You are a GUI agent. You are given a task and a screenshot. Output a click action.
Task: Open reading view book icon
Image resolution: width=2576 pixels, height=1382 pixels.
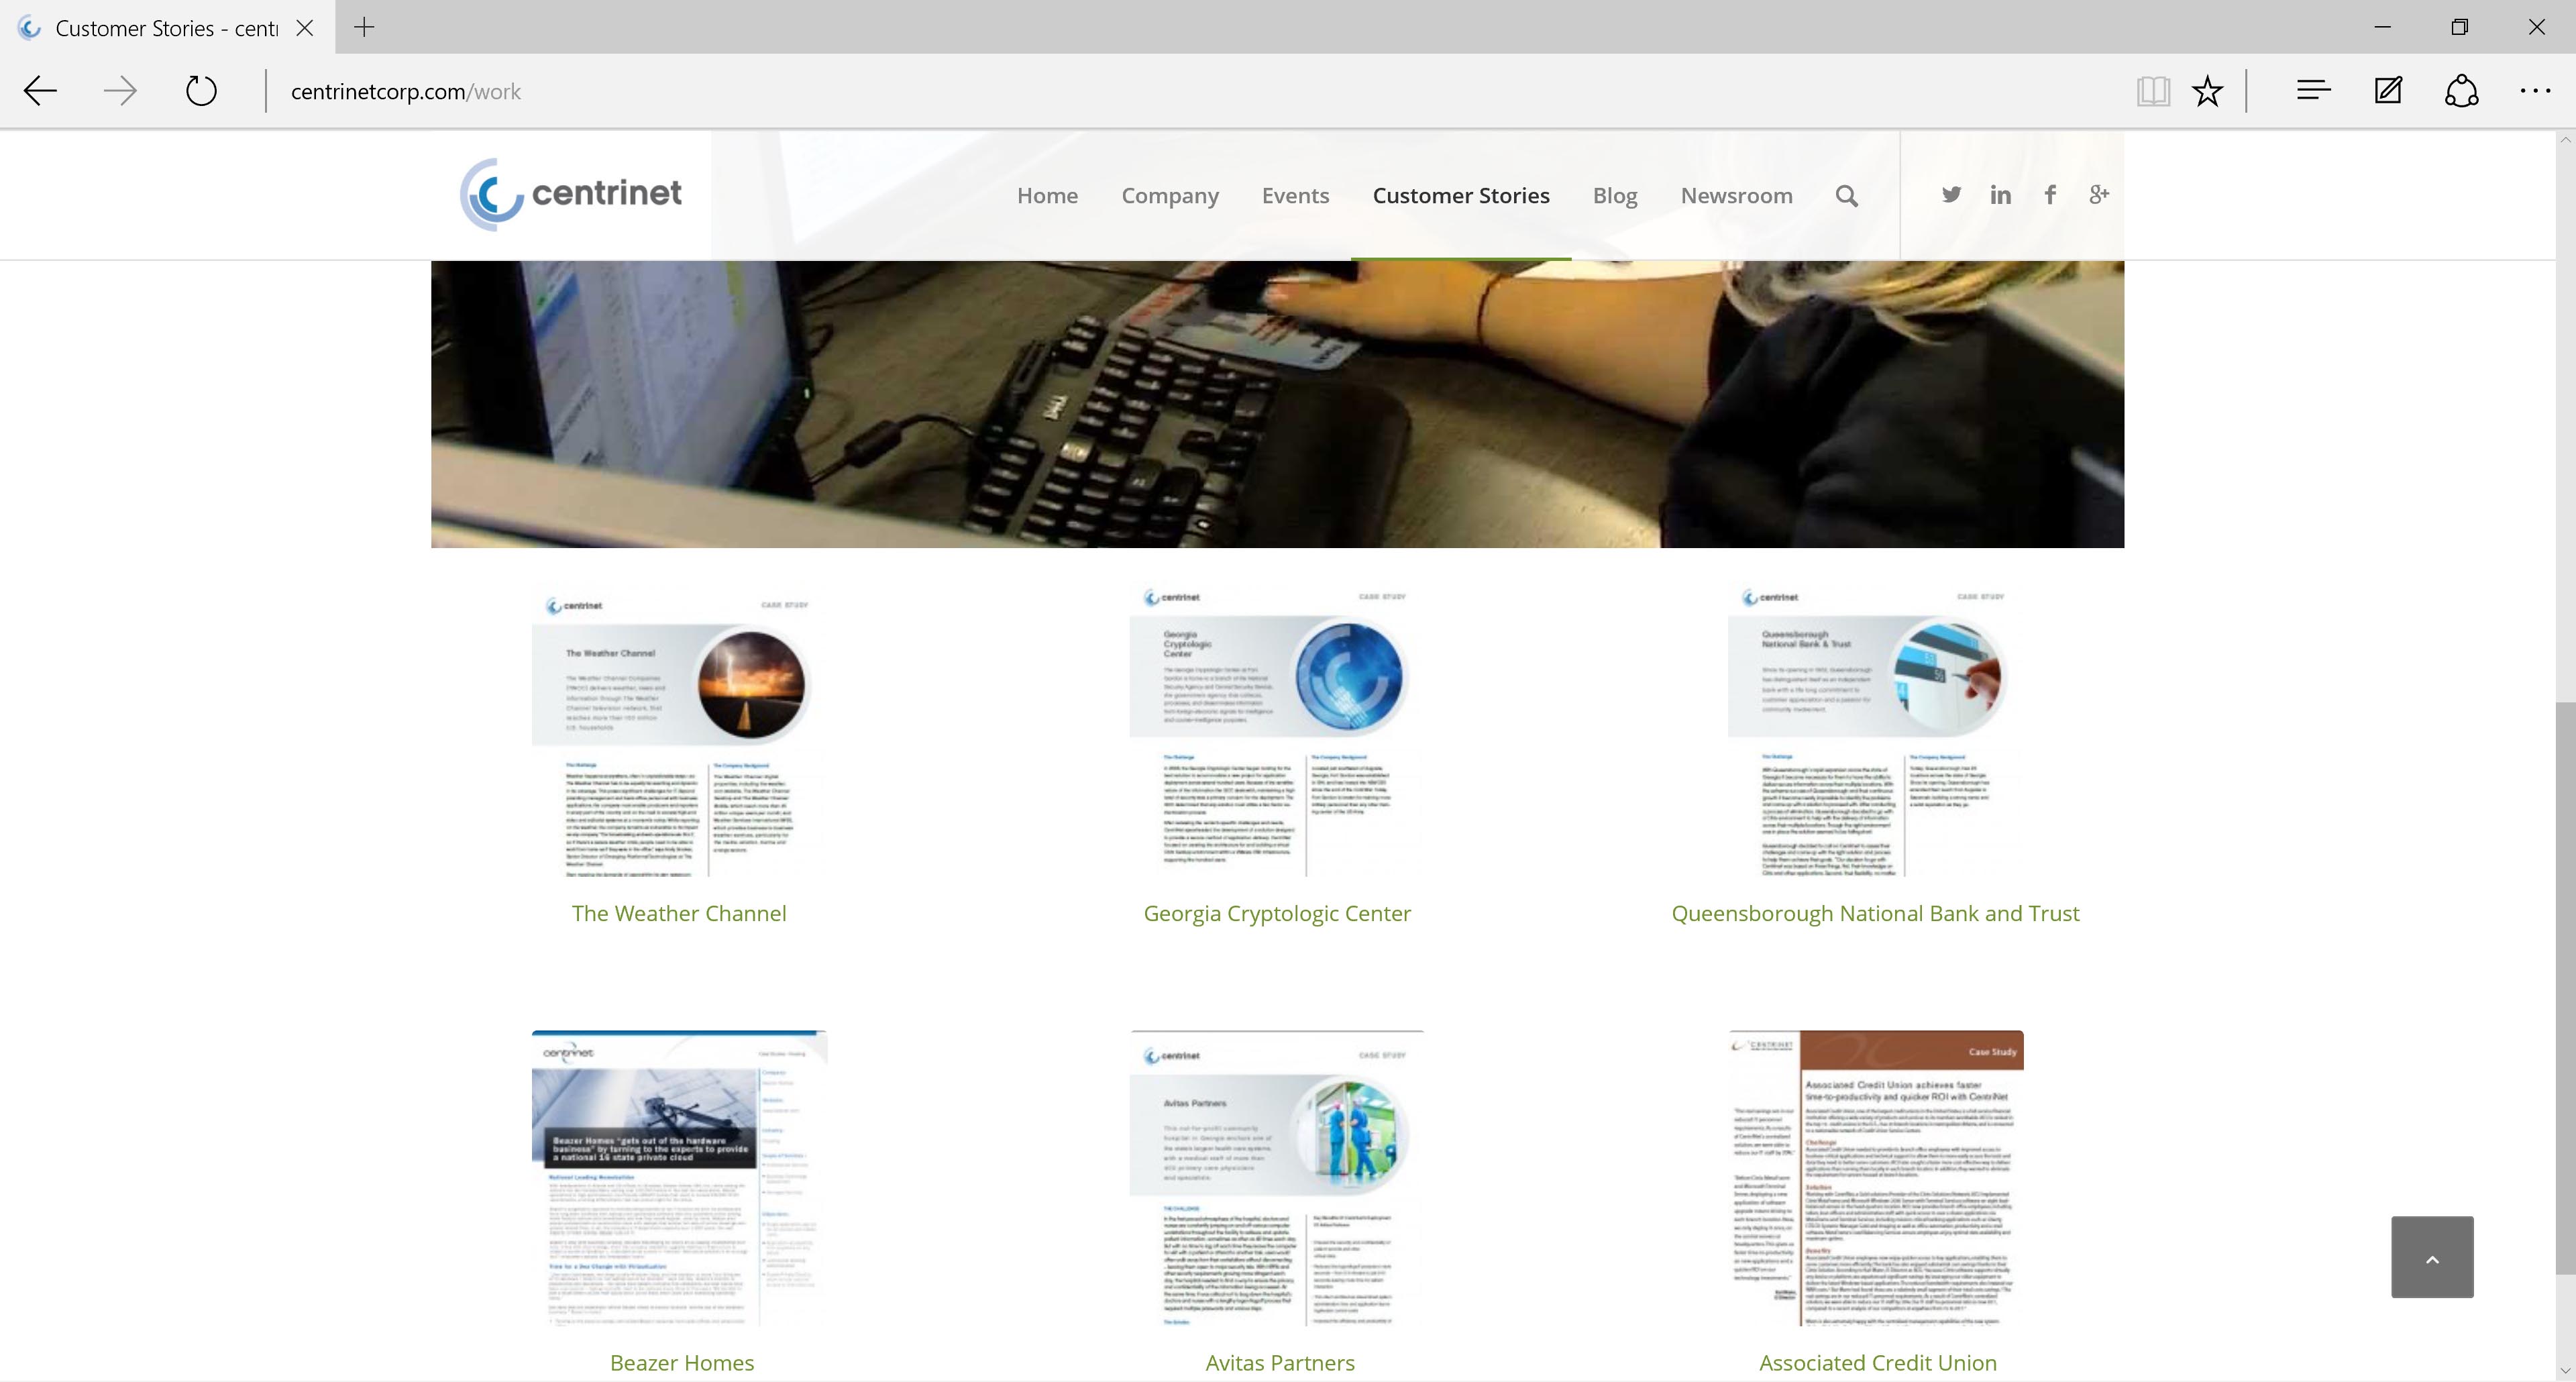point(2153,91)
